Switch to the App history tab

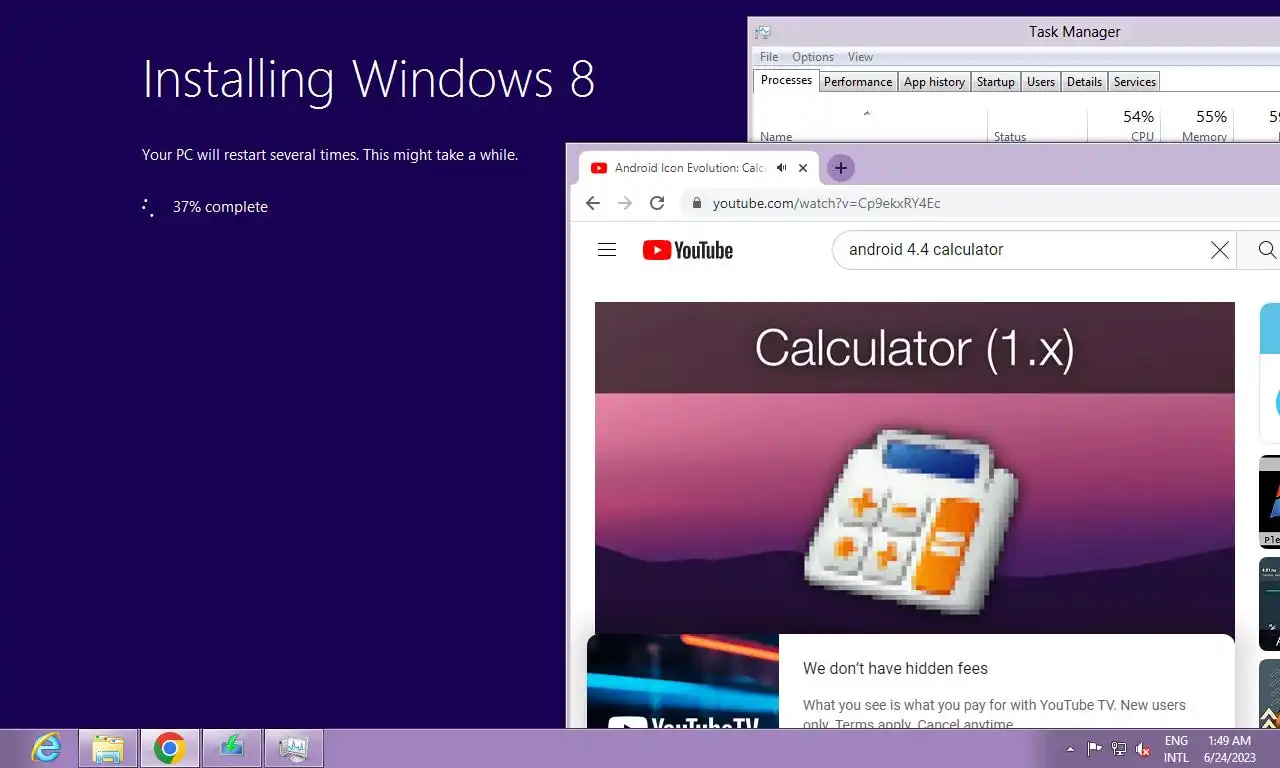tap(934, 82)
